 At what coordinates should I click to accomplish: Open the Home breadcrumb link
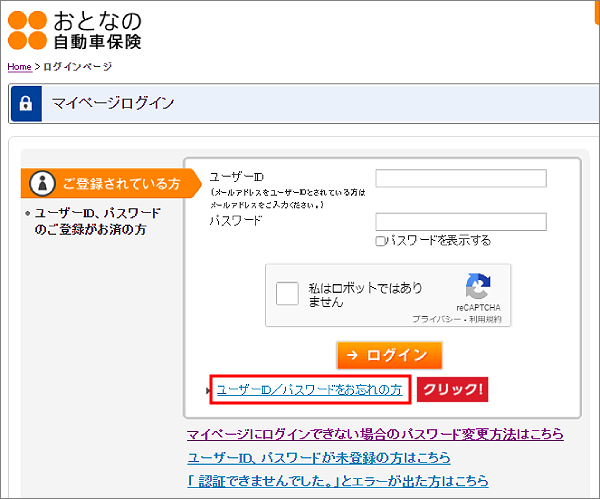(20, 67)
